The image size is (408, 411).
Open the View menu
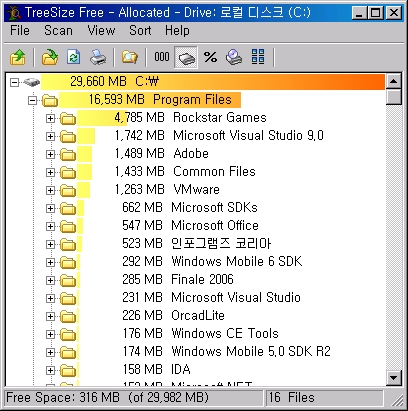101,31
